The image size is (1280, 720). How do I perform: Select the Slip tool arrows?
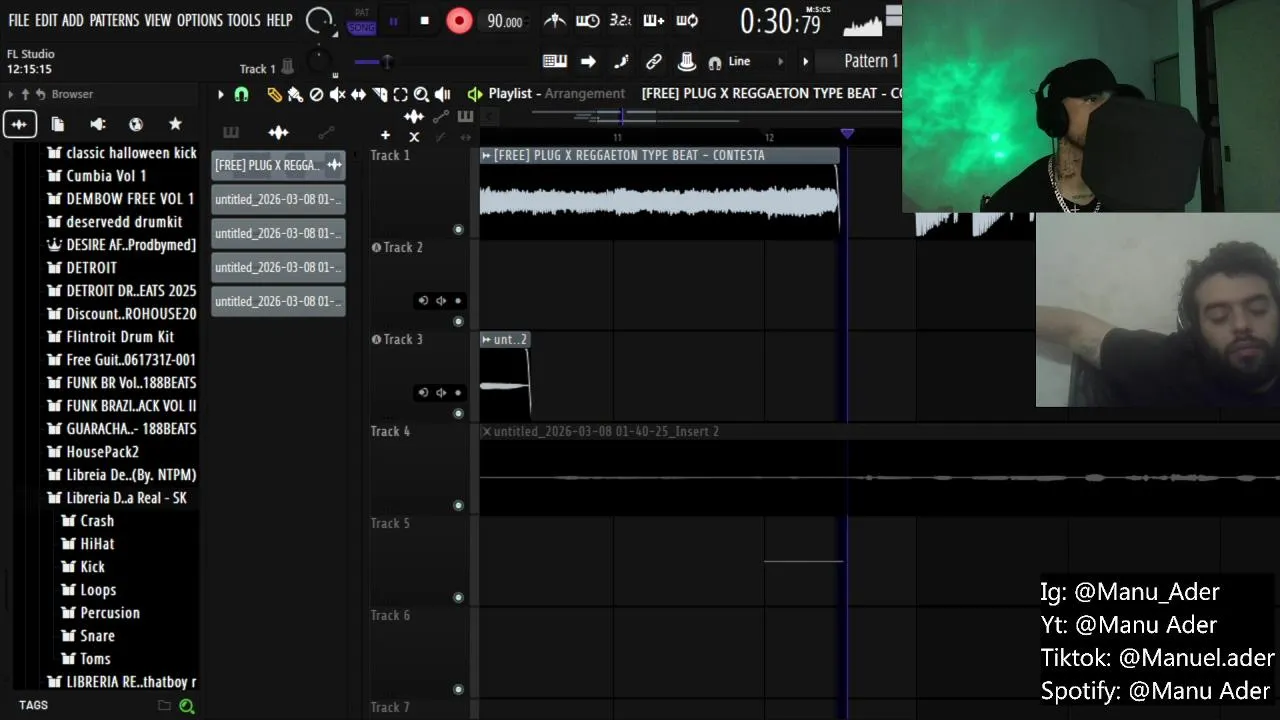coord(358,94)
